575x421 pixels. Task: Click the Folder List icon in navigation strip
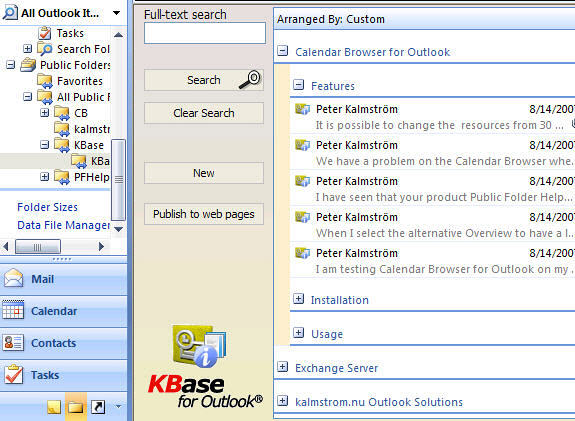coord(76,407)
